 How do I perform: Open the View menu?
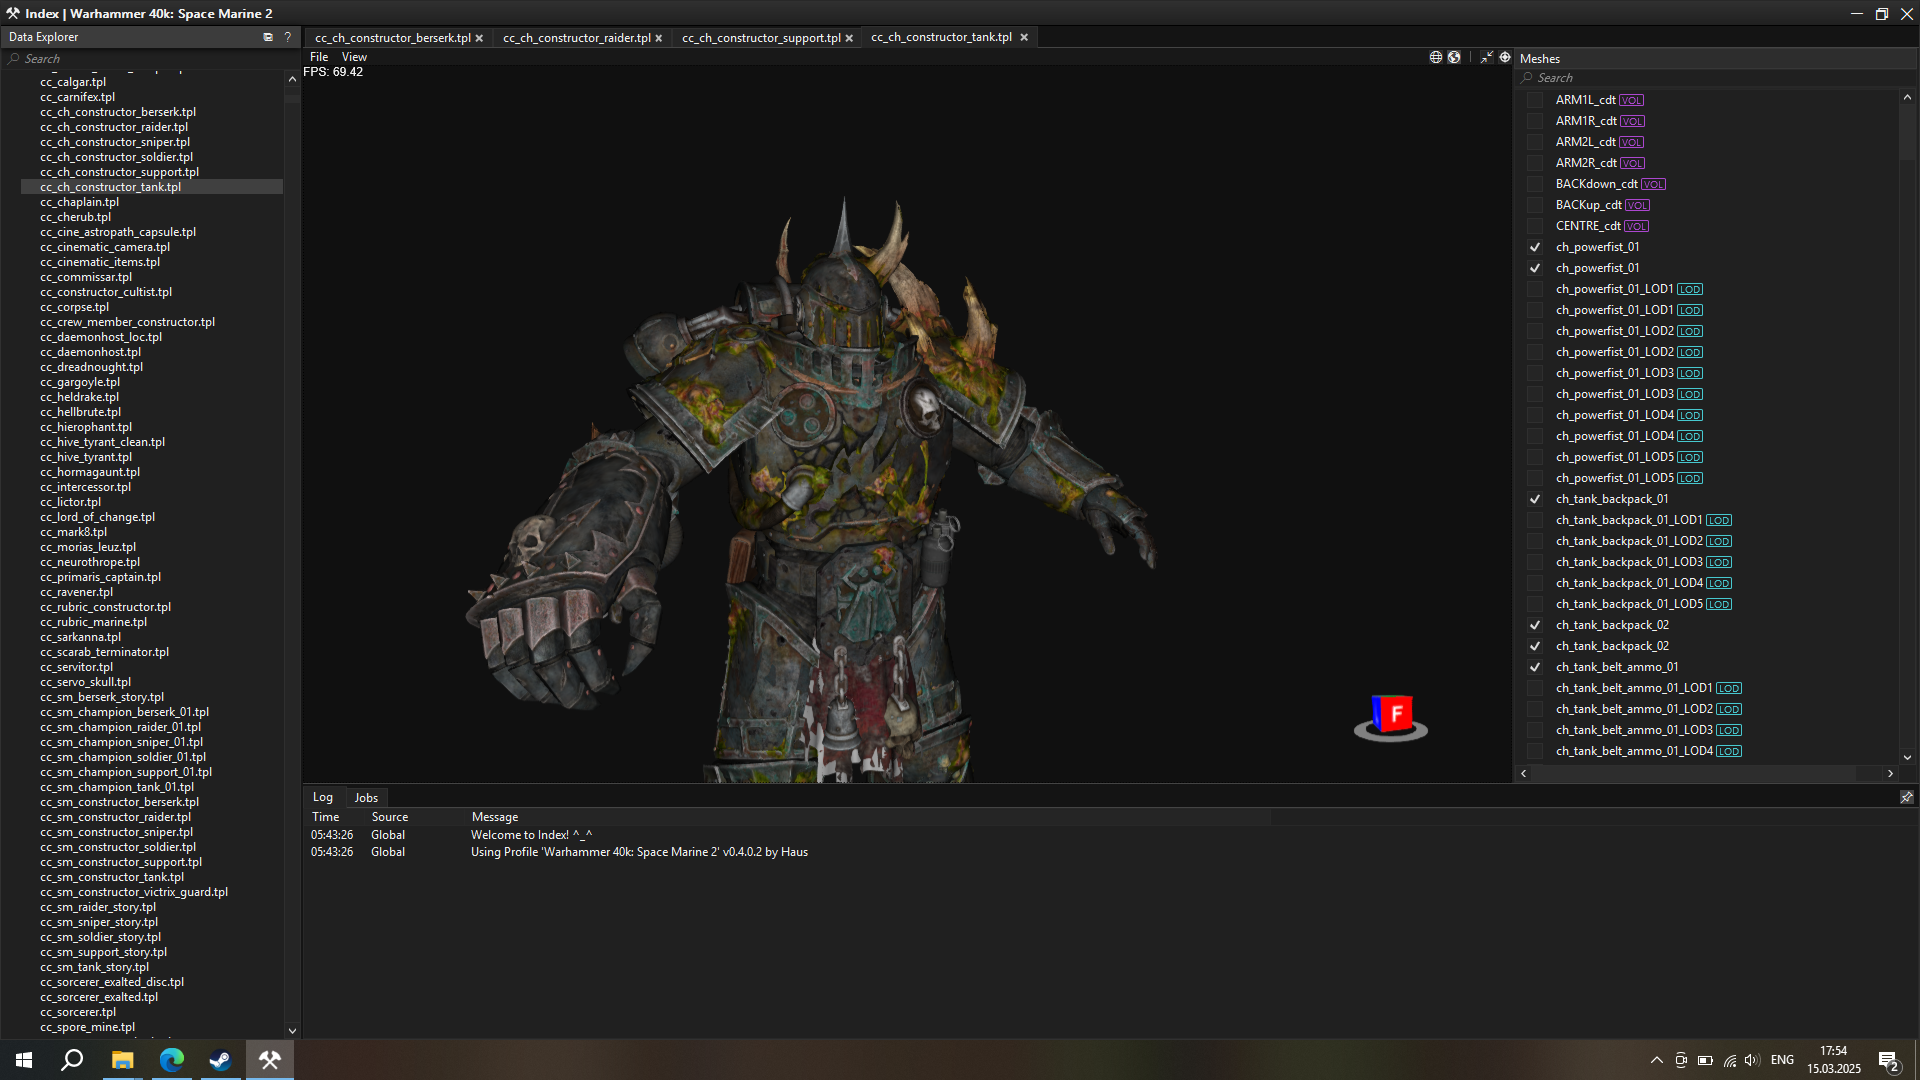[x=354, y=57]
